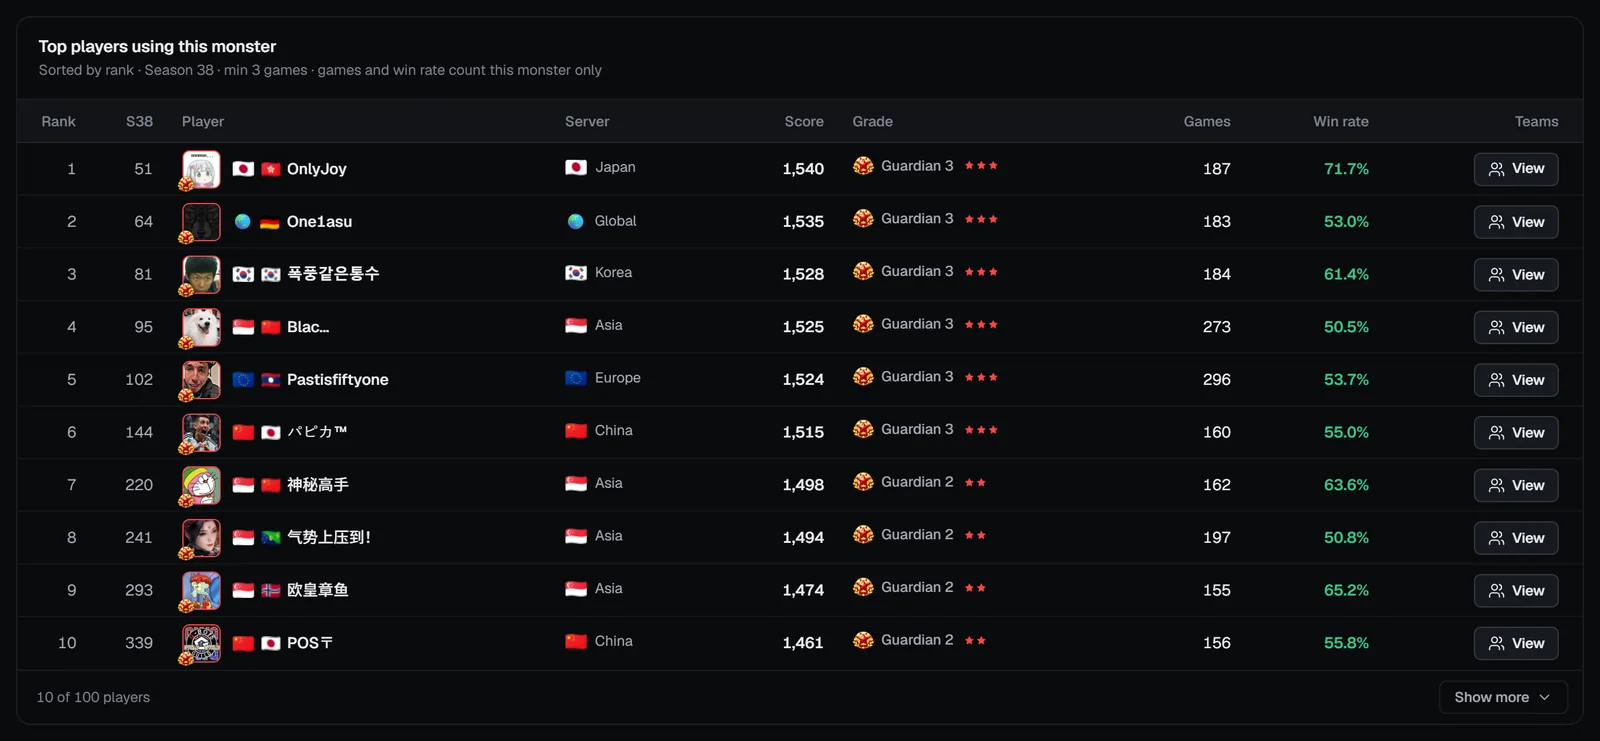The image size is (1600, 741).
Task: Click the EU flag beside Pastisfiftyone
Action: coord(243,380)
